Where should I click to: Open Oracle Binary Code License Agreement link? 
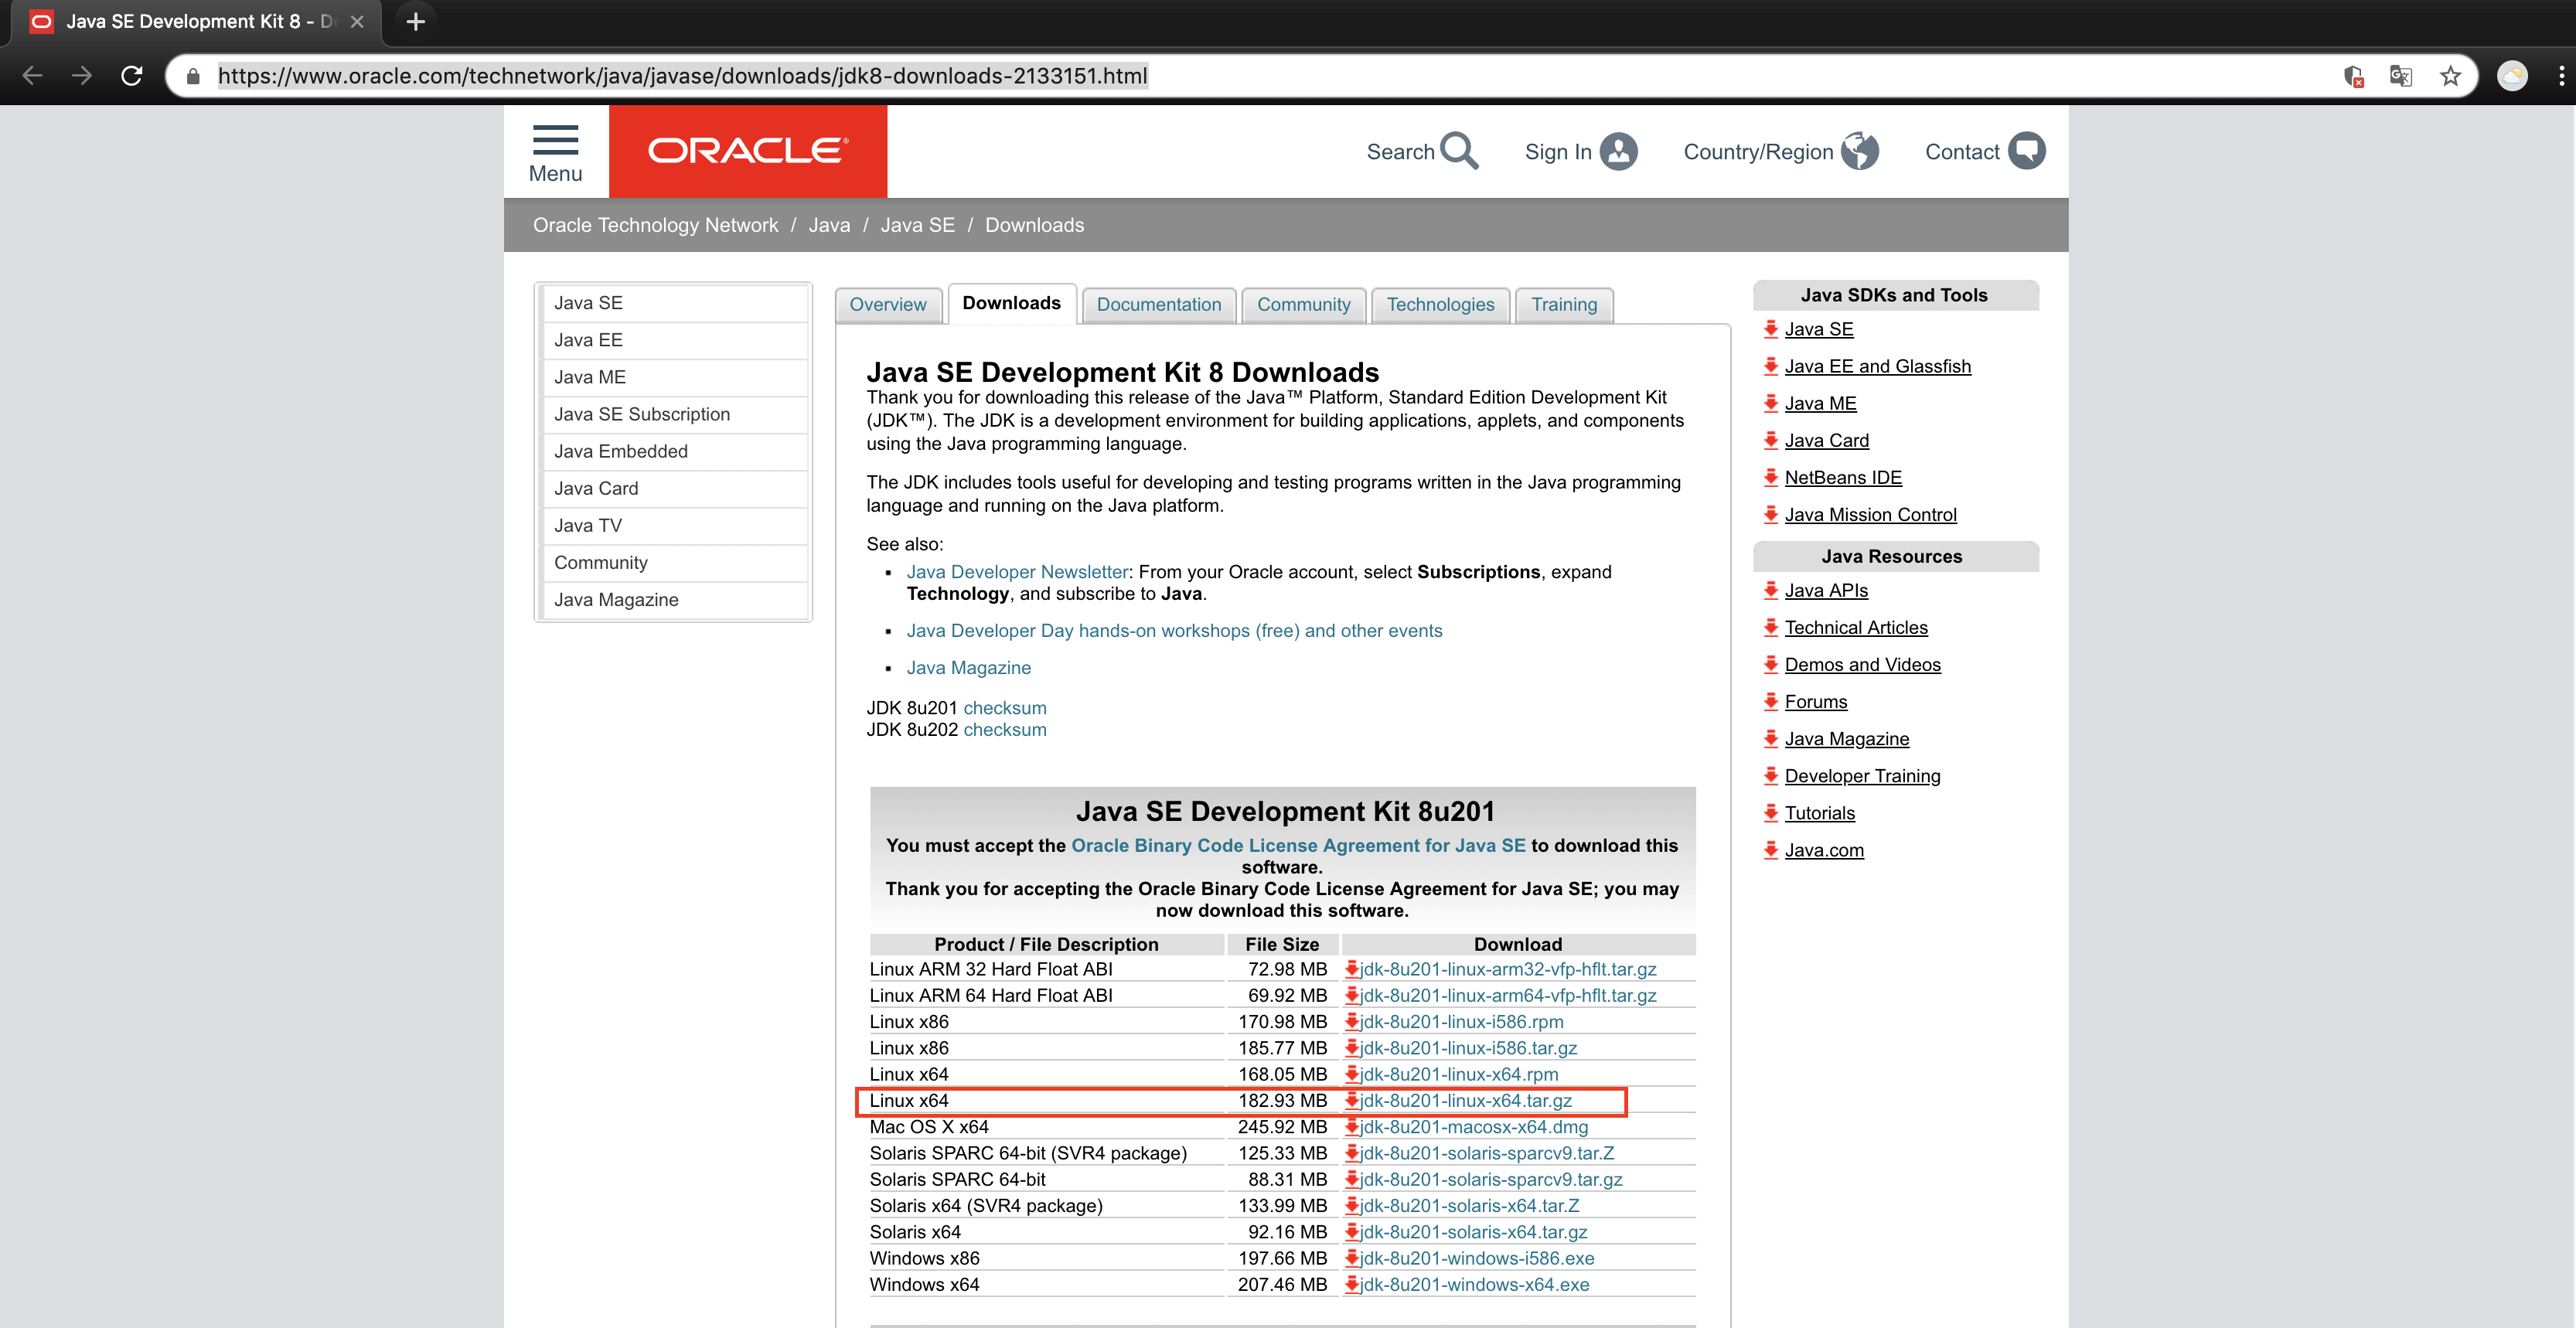pyautogui.click(x=1298, y=845)
